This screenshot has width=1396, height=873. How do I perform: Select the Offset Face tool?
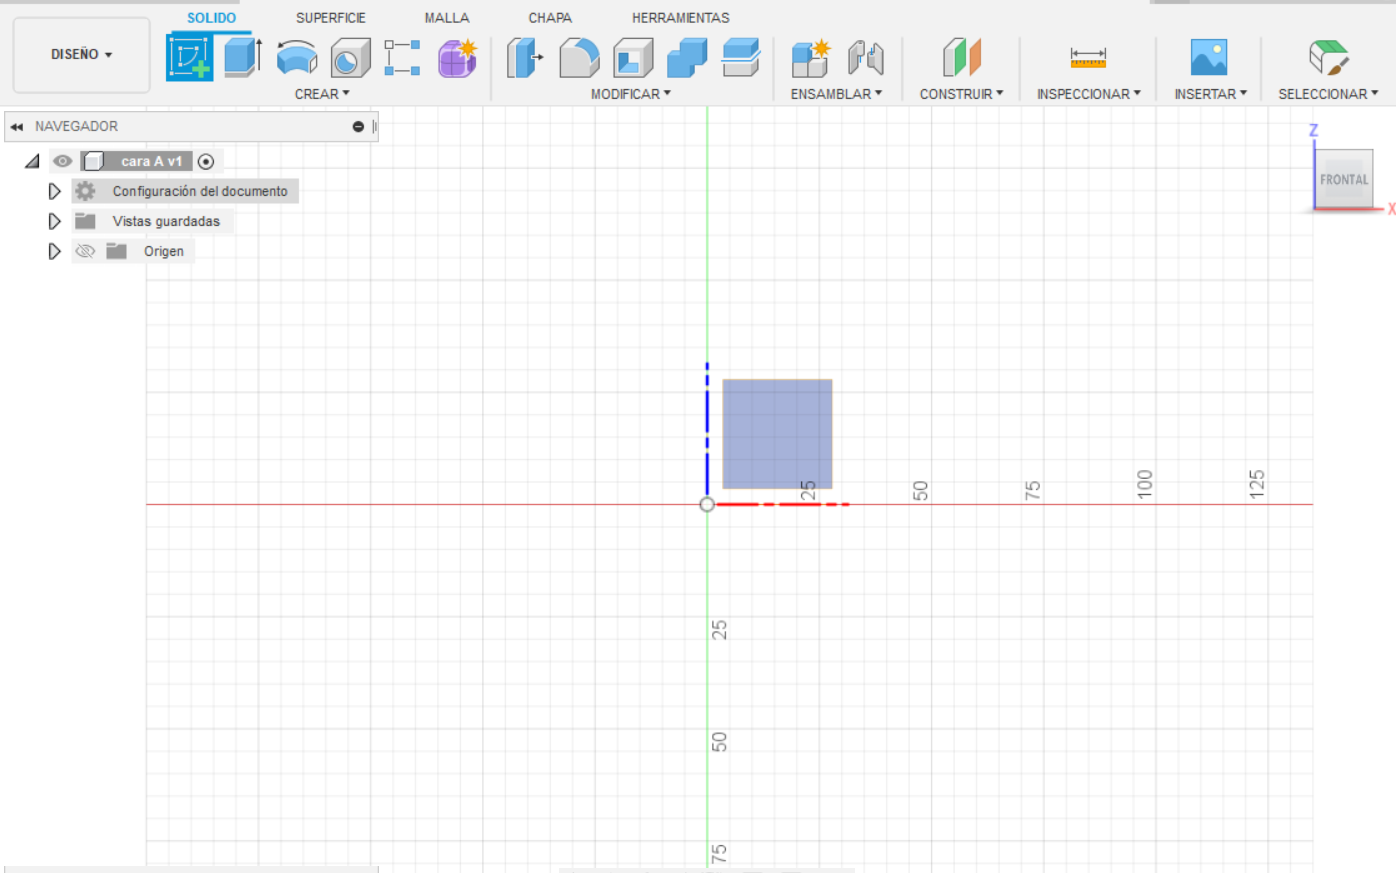point(741,58)
